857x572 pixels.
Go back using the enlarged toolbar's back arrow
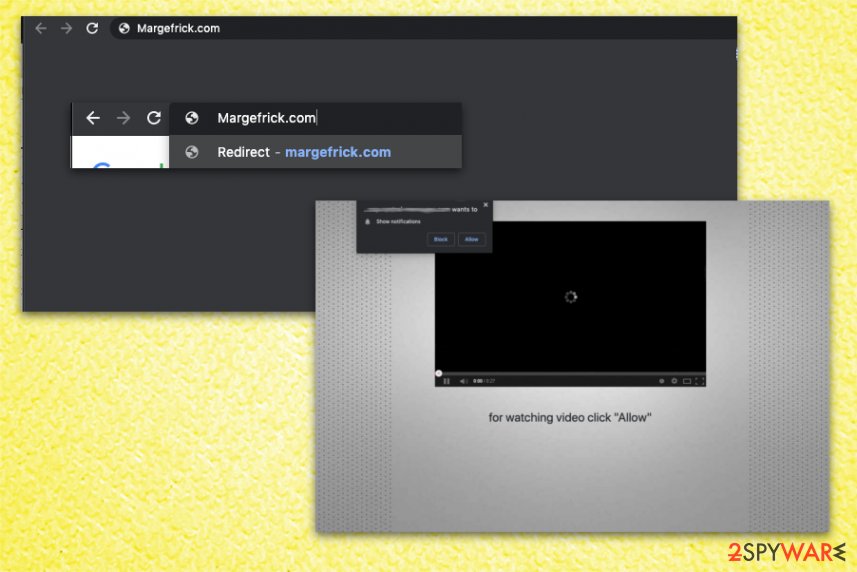pyautogui.click(x=93, y=118)
